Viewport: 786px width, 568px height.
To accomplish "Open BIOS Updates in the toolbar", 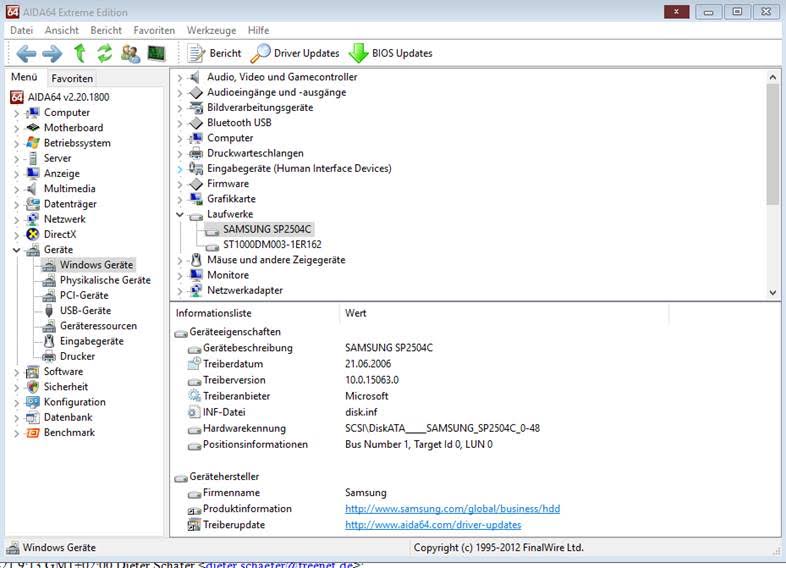I will click(x=390, y=53).
